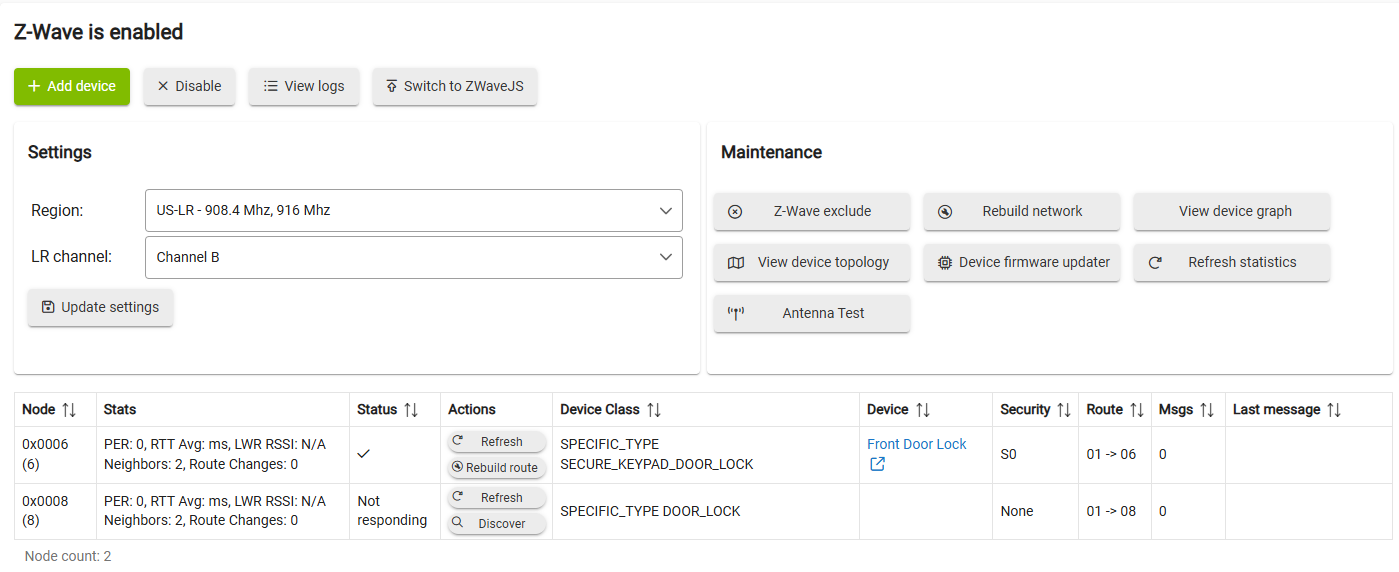This screenshot has width=1399, height=572.
Task: Click the checkmark status for node 6
Action: point(363,454)
